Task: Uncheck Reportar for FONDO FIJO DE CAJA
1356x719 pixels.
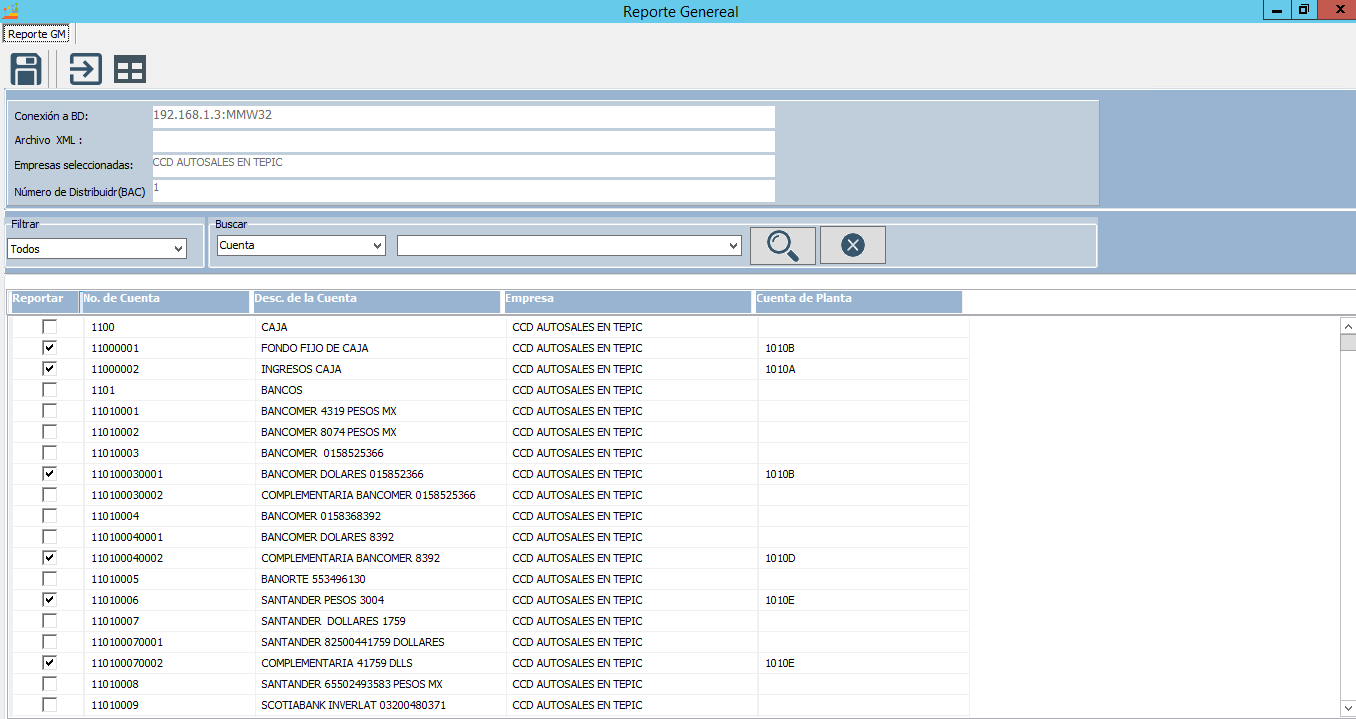Action: [49, 348]
